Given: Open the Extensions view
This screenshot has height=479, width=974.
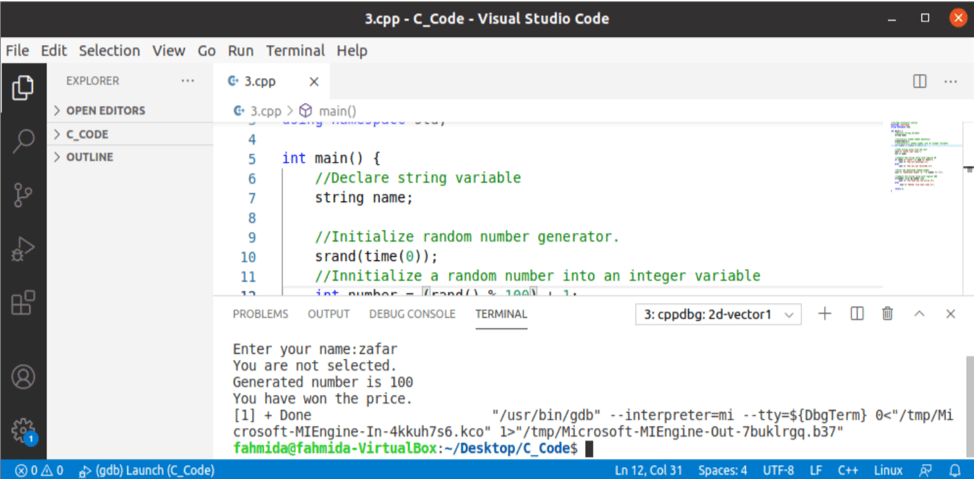Looking at the screenshot, I should pos(23,303).
